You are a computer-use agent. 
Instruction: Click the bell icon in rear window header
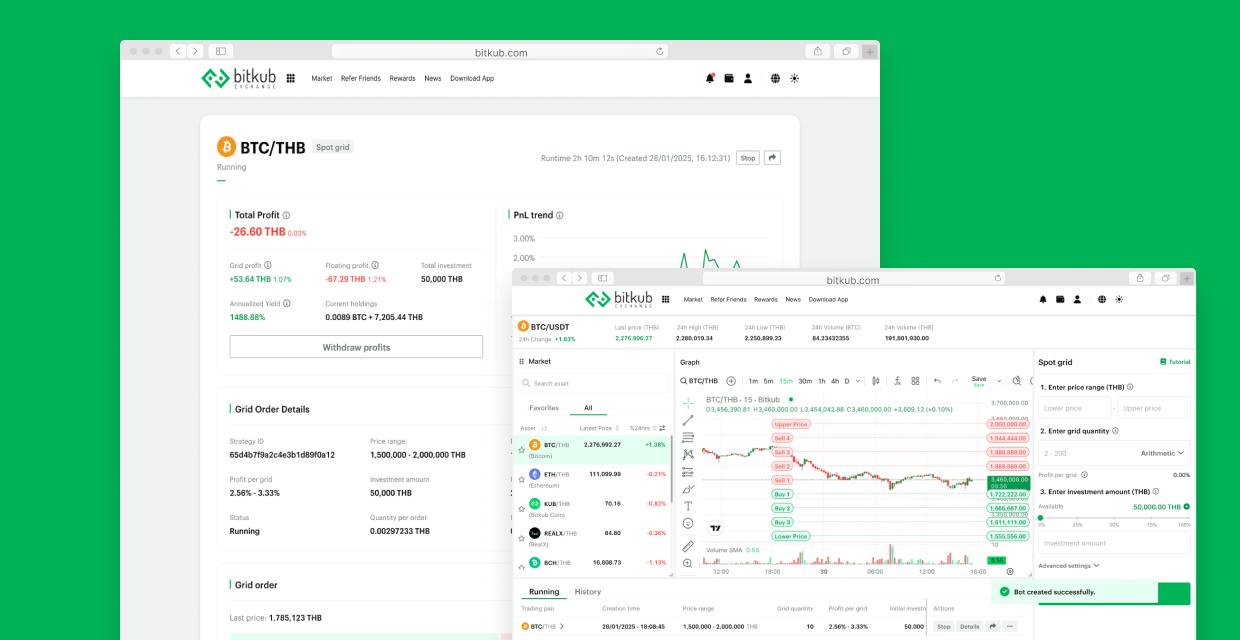710,78
